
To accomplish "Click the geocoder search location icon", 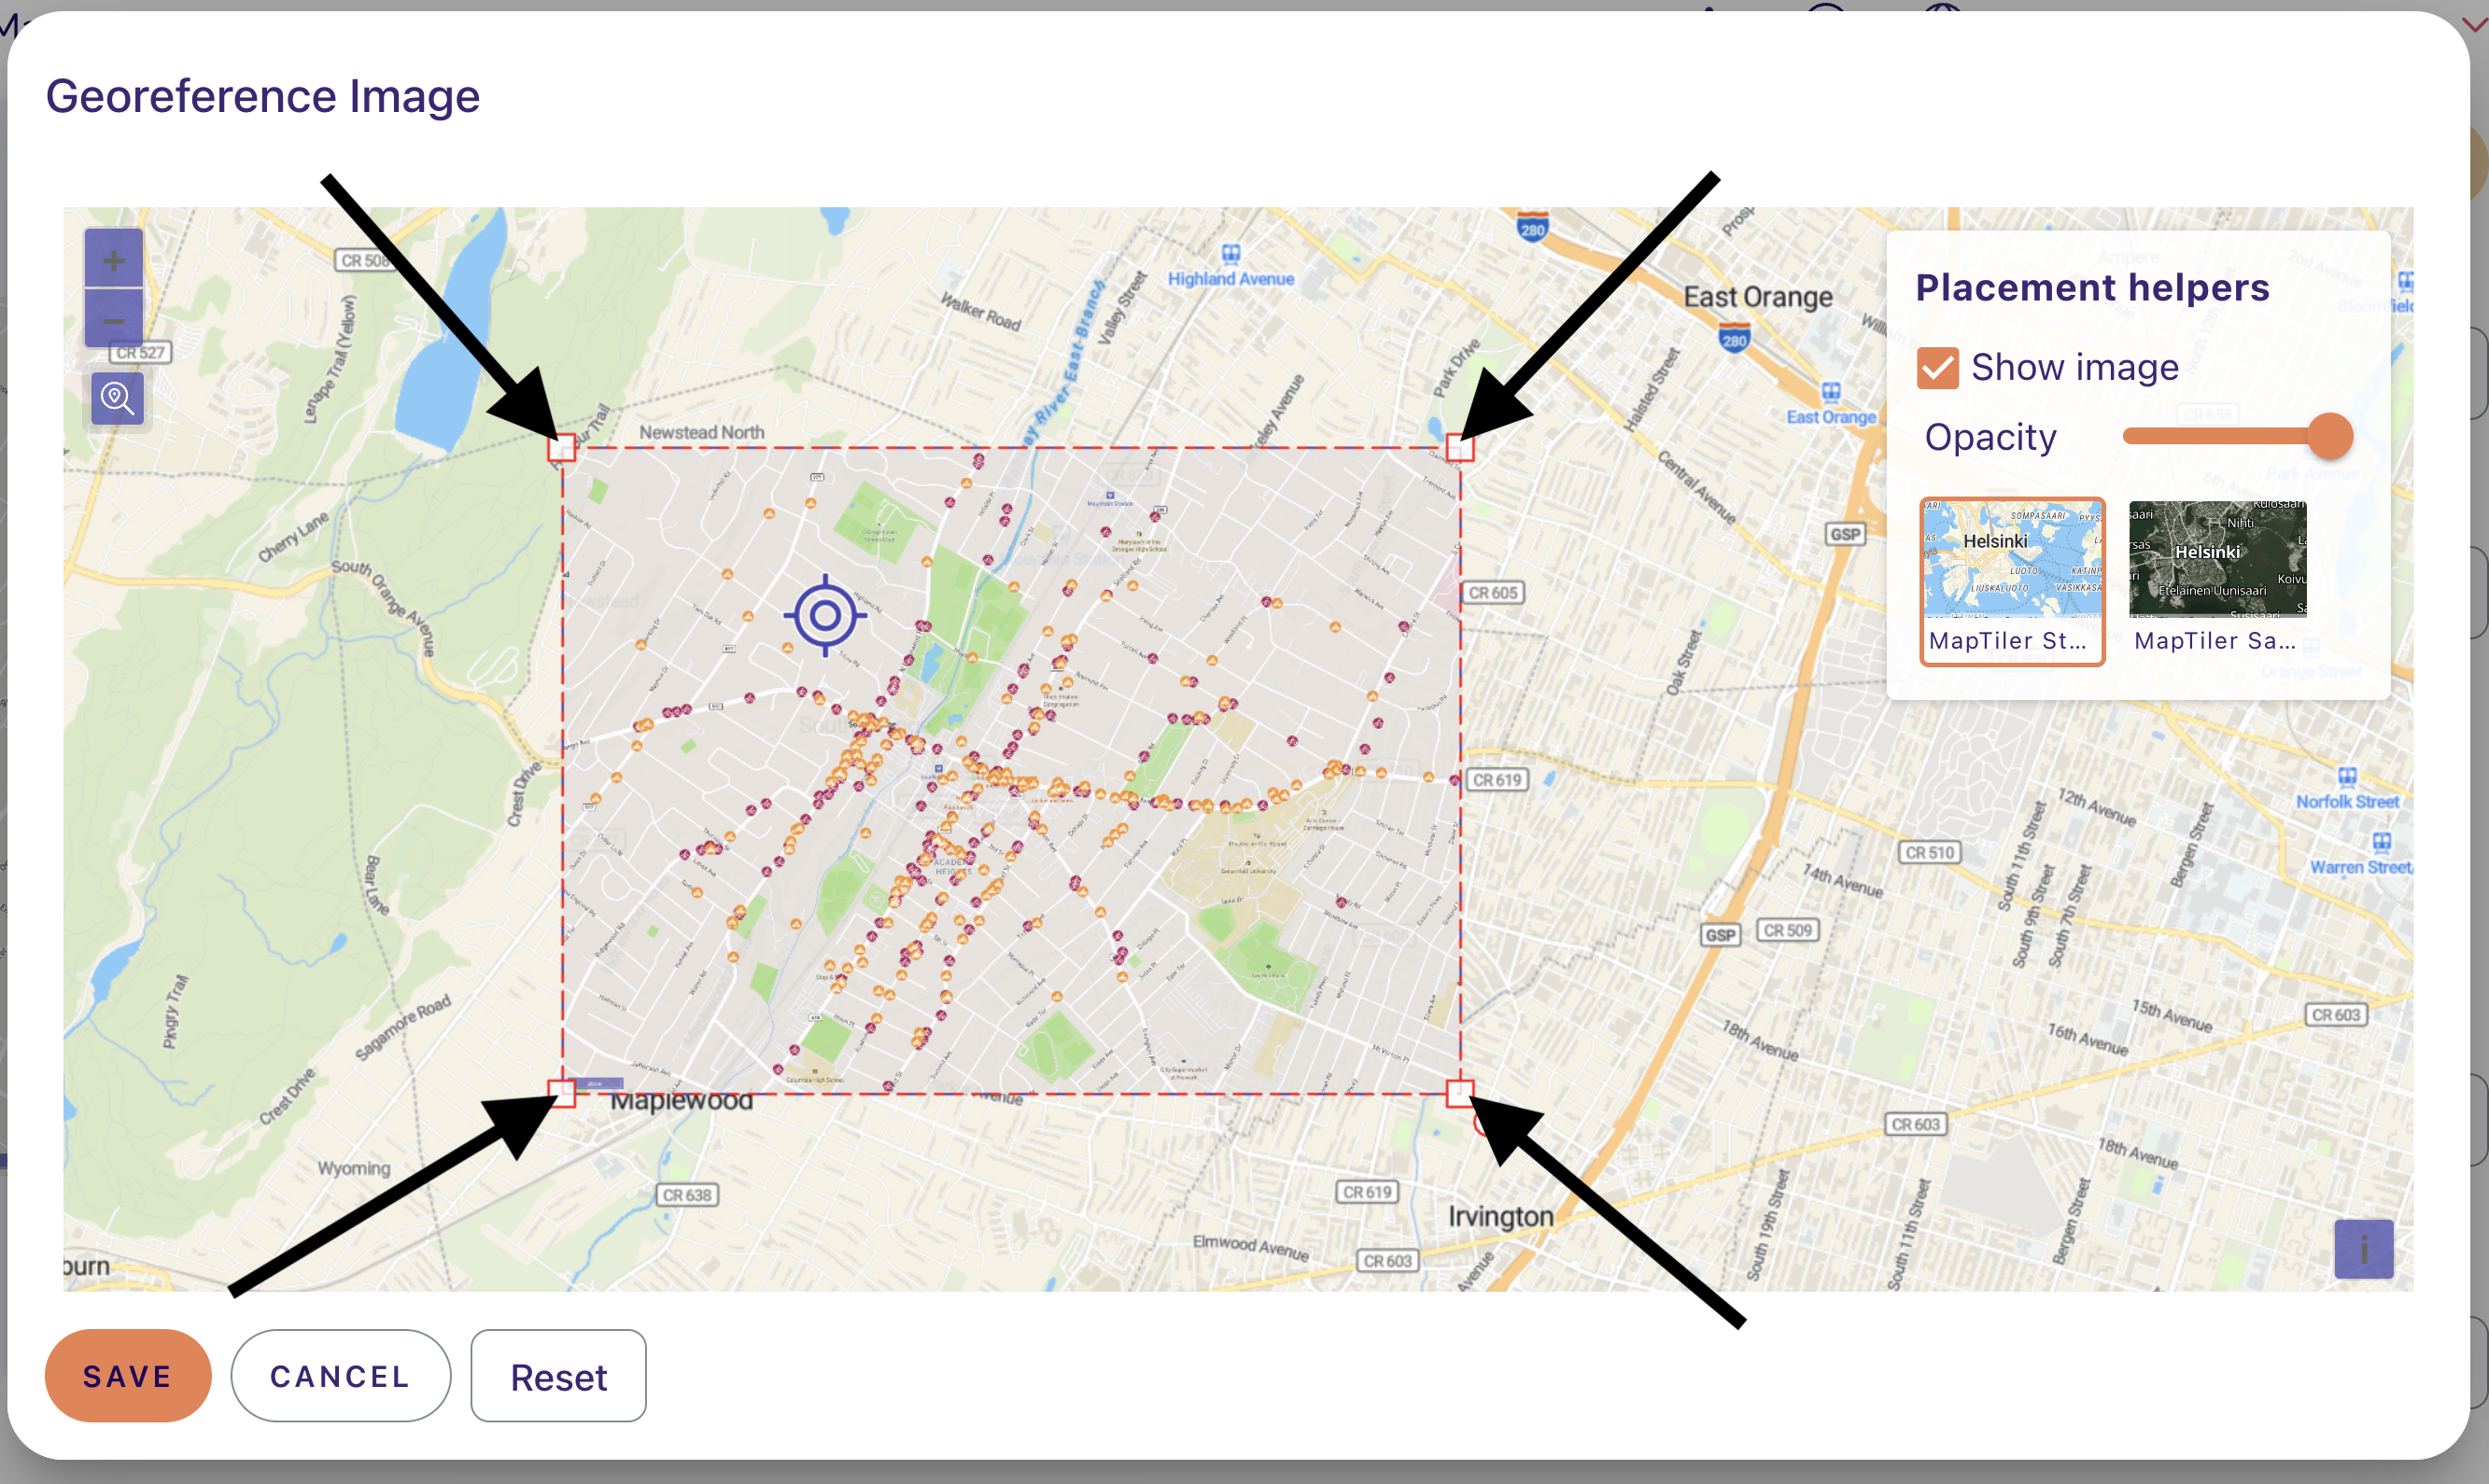I will coord(117,399).
